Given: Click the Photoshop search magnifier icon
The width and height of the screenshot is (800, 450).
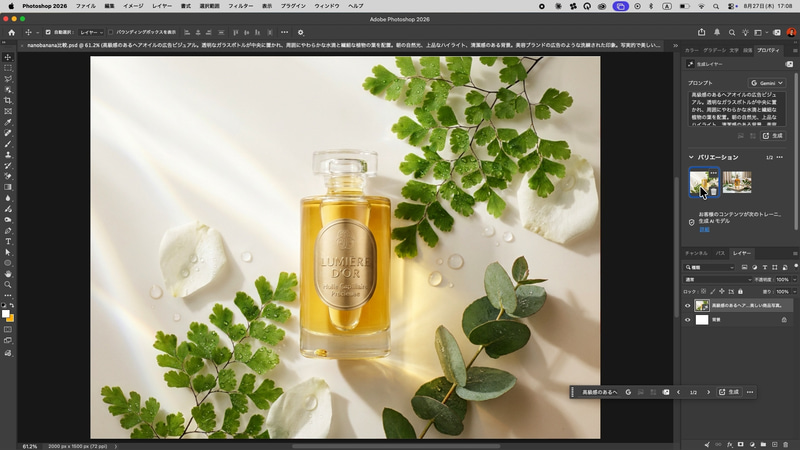Looking at the screenshot, I should (732, 32).
